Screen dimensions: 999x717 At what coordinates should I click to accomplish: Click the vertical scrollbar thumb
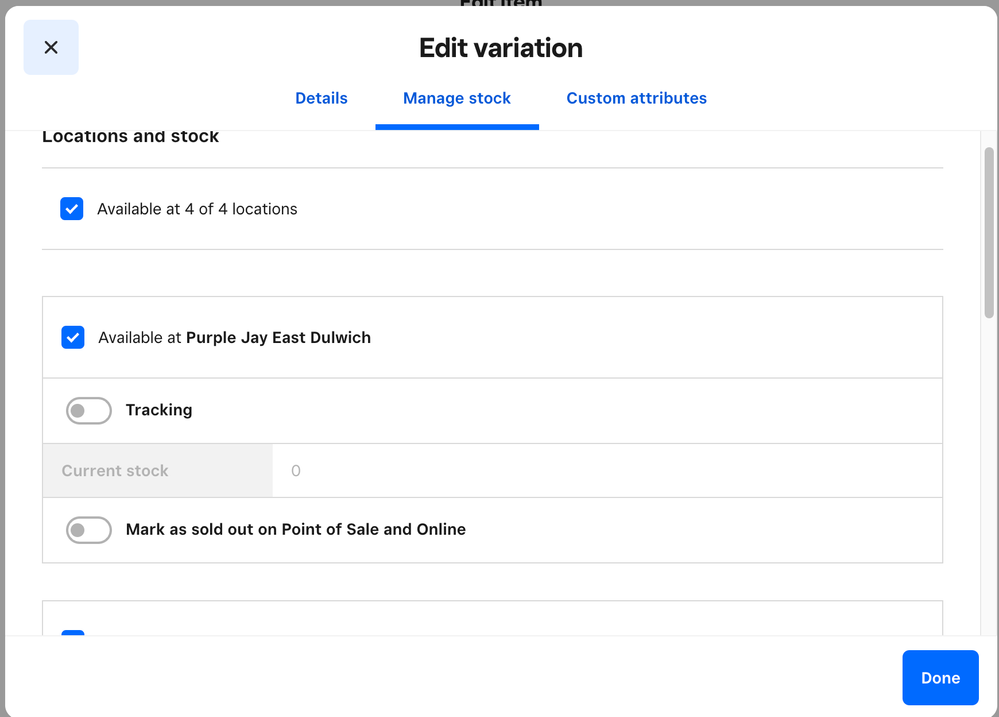click(989, 232)
